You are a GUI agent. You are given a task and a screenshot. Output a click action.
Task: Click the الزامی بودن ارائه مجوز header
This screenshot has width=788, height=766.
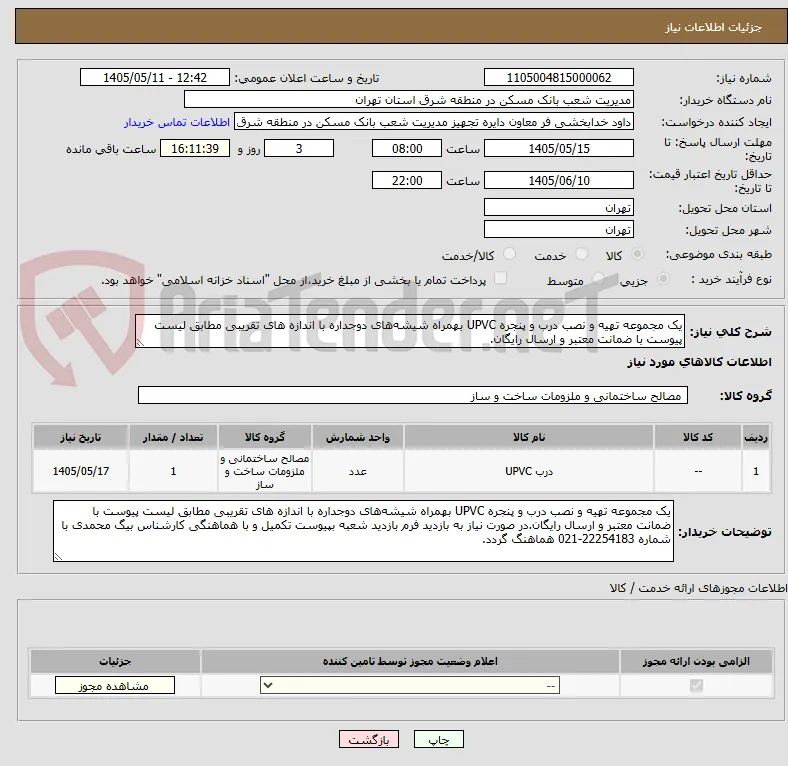click(696, 661)
